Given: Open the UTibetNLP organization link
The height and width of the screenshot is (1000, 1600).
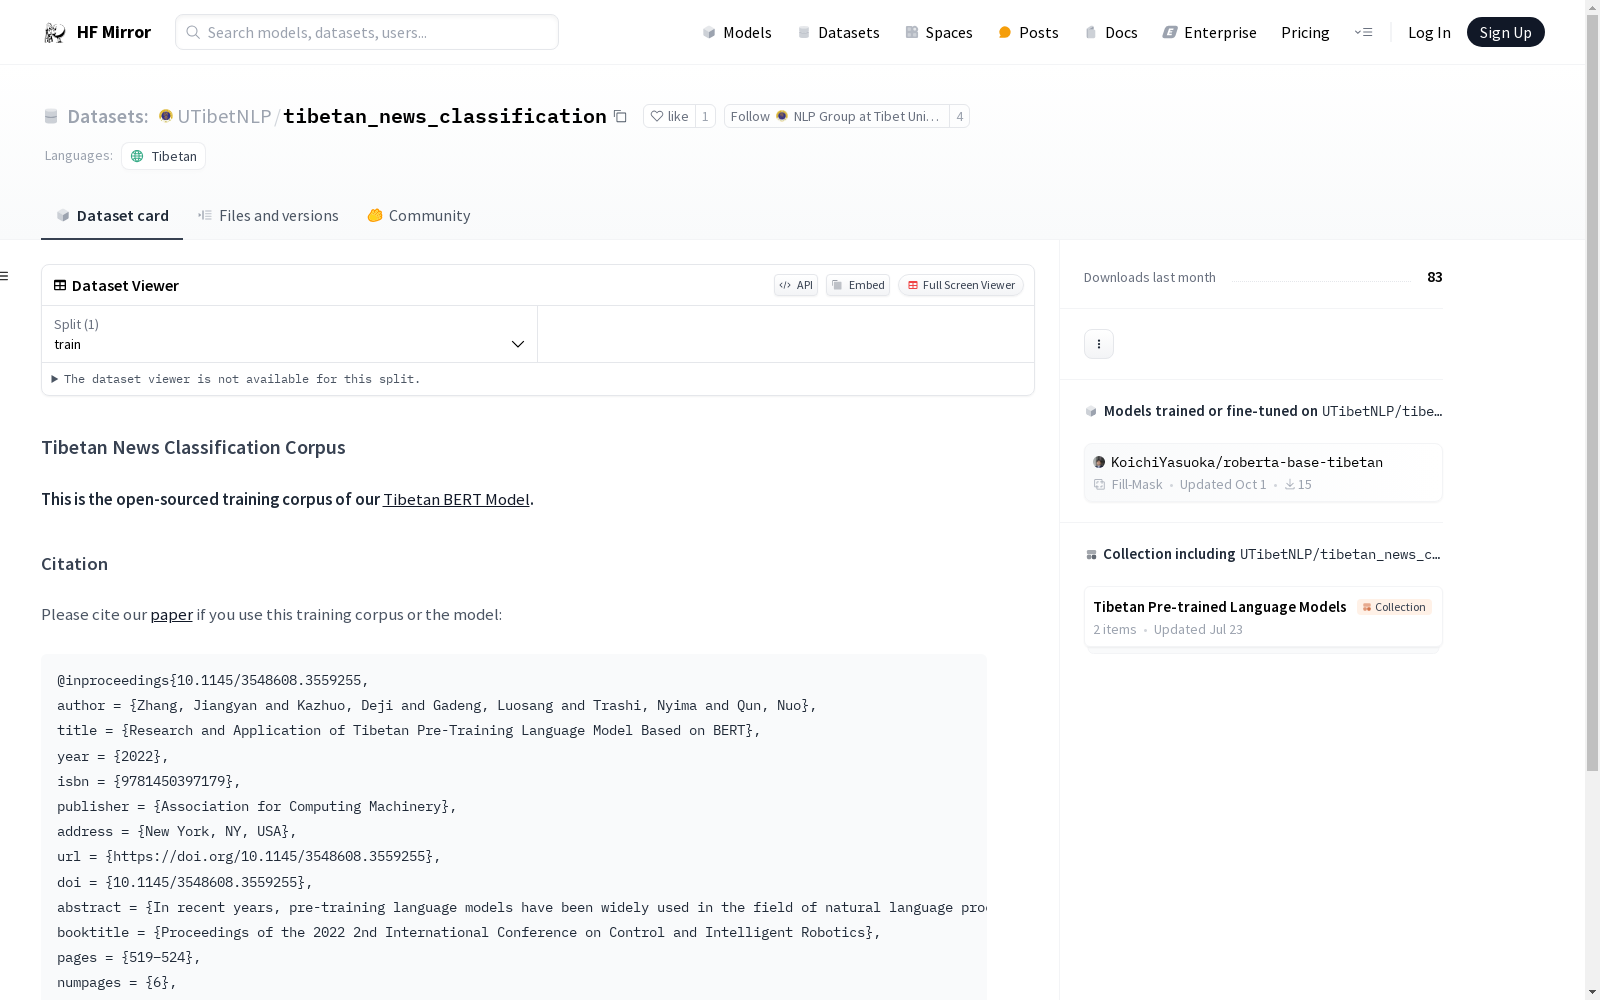Looking at the screenshot, I should coord(224,116).
